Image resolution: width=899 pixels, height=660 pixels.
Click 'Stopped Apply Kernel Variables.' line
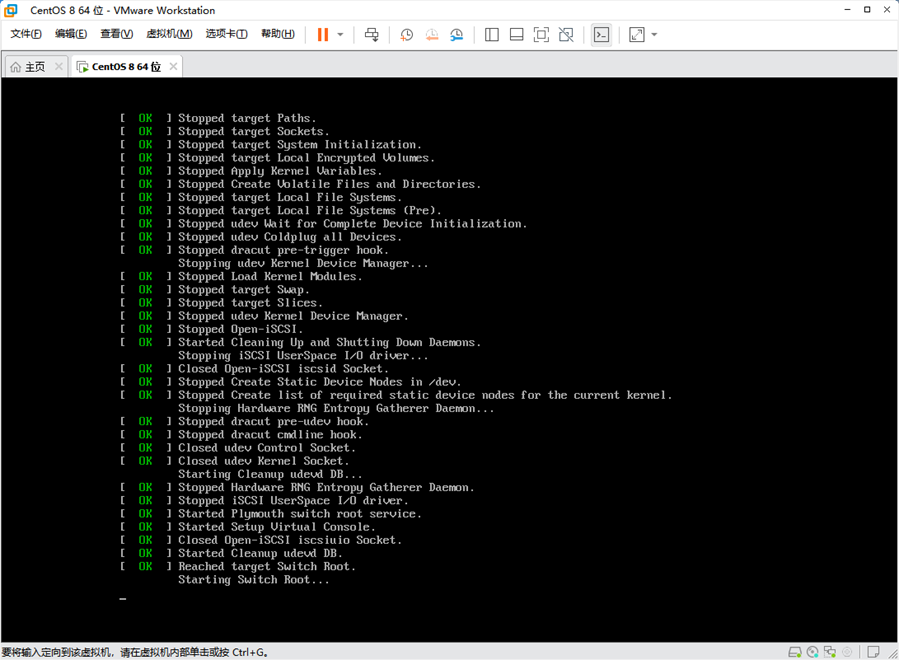click(x=251, y=171)
